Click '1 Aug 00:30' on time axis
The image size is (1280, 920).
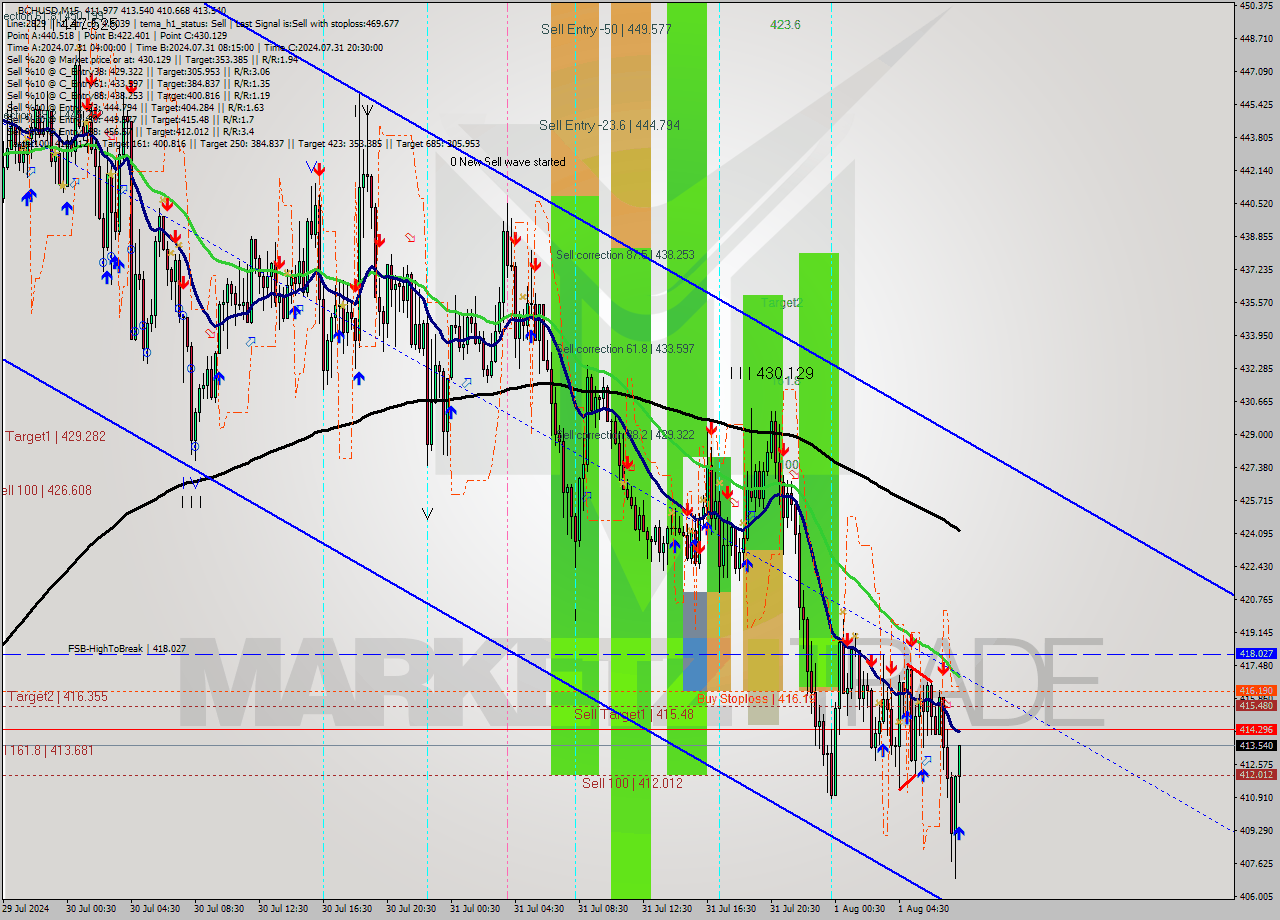click(x=859, y=909)
